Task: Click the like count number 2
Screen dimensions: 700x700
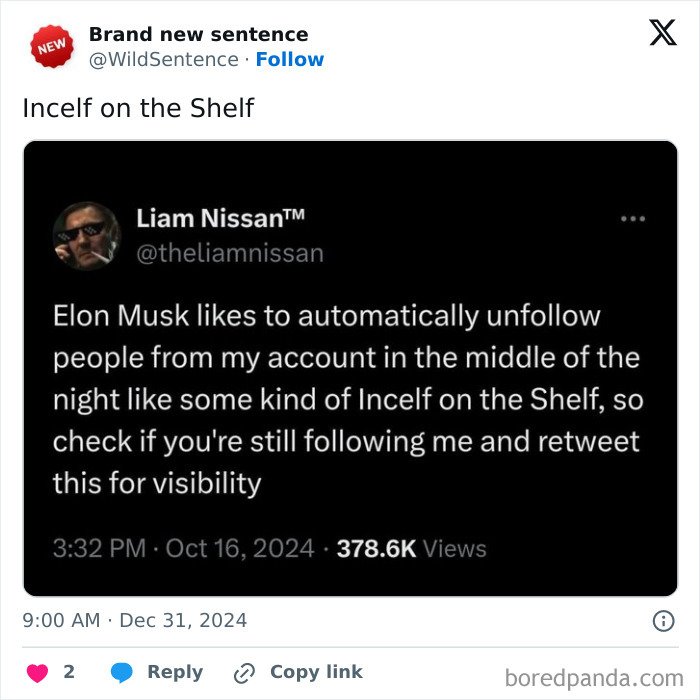Action: tap(69, 673)
